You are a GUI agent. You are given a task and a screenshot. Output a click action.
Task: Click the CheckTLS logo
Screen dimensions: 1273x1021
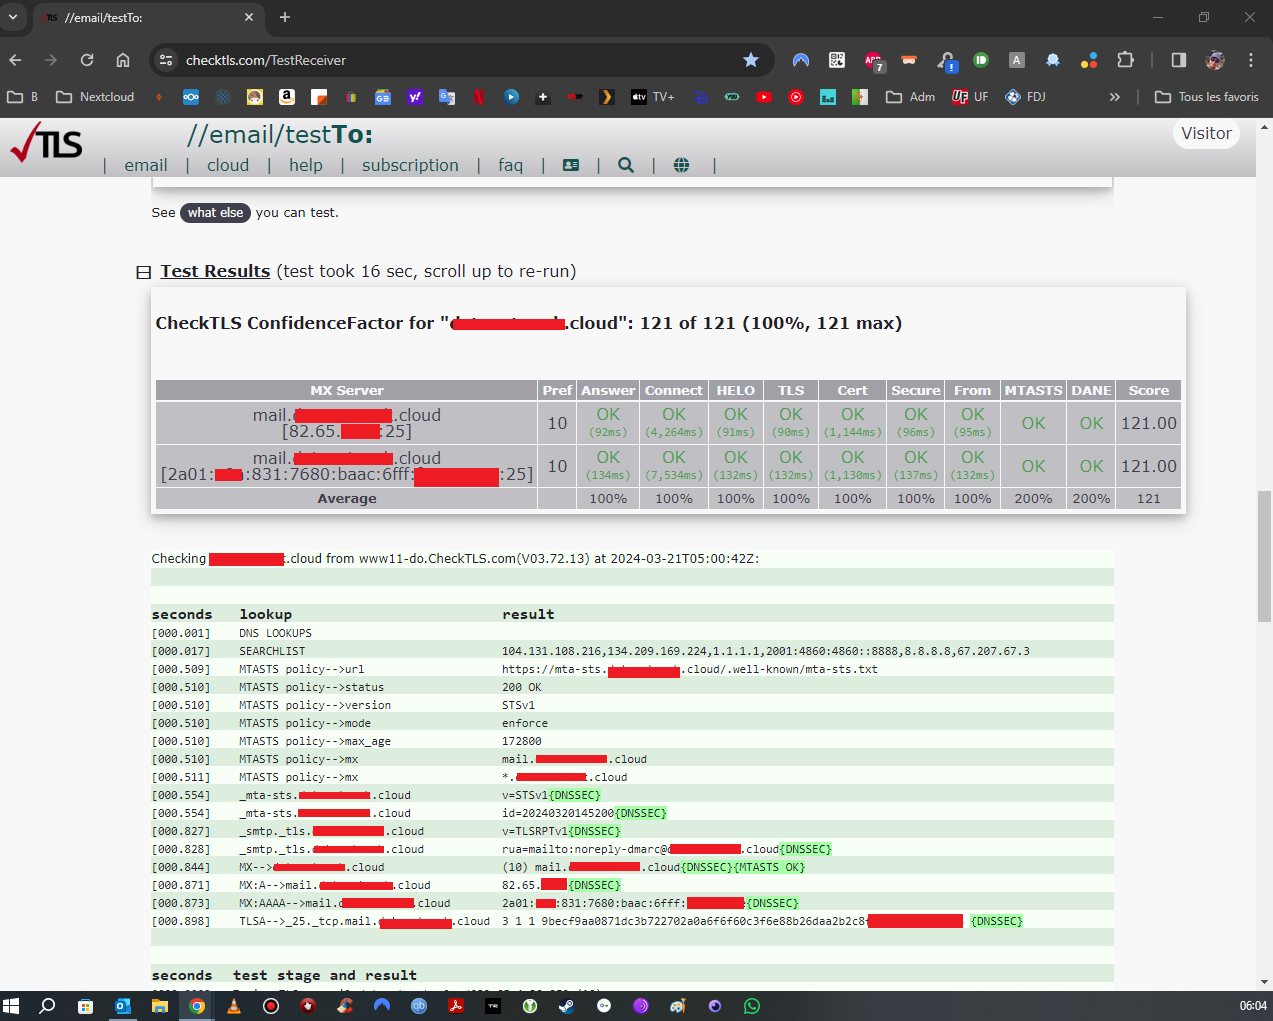pyautogui.click(x=46, y=144)
